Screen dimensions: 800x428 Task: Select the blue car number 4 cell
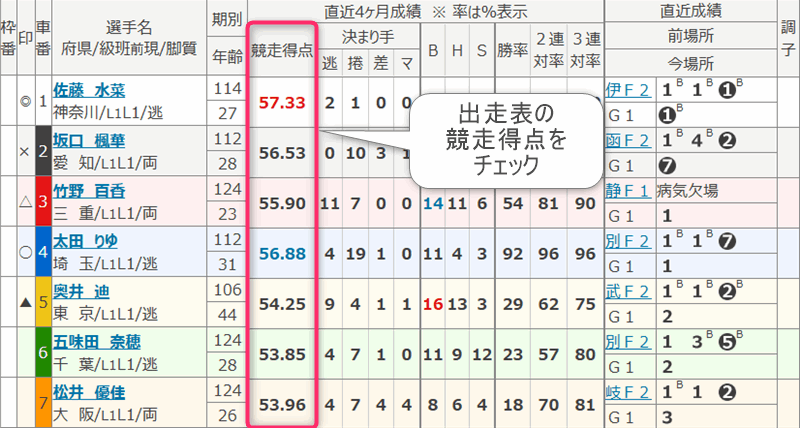point(42,252)
